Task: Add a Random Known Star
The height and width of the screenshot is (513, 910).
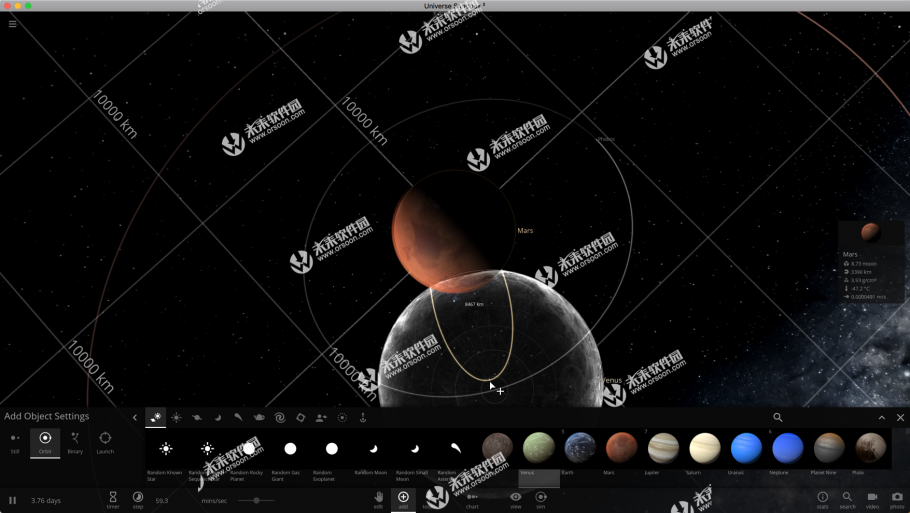Action: click(166, 449)
